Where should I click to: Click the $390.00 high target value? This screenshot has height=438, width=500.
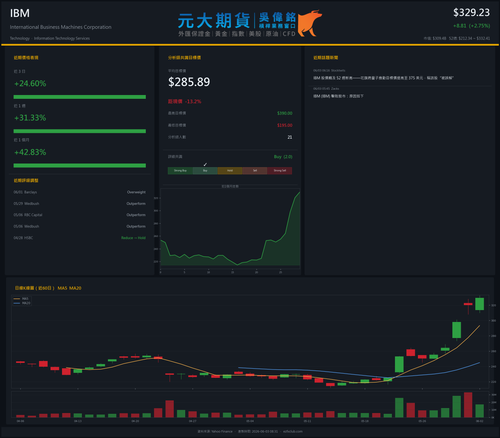285,113
